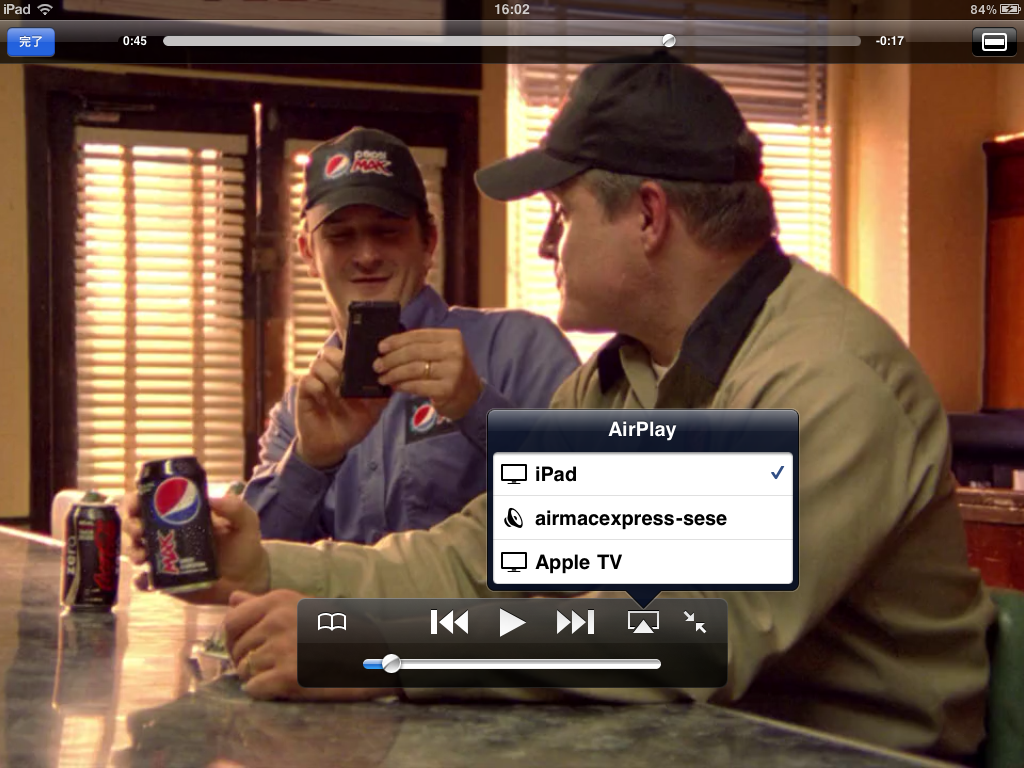
Task: Exit fullscreen with the shrink arrows icon
Action: [695, 622]
